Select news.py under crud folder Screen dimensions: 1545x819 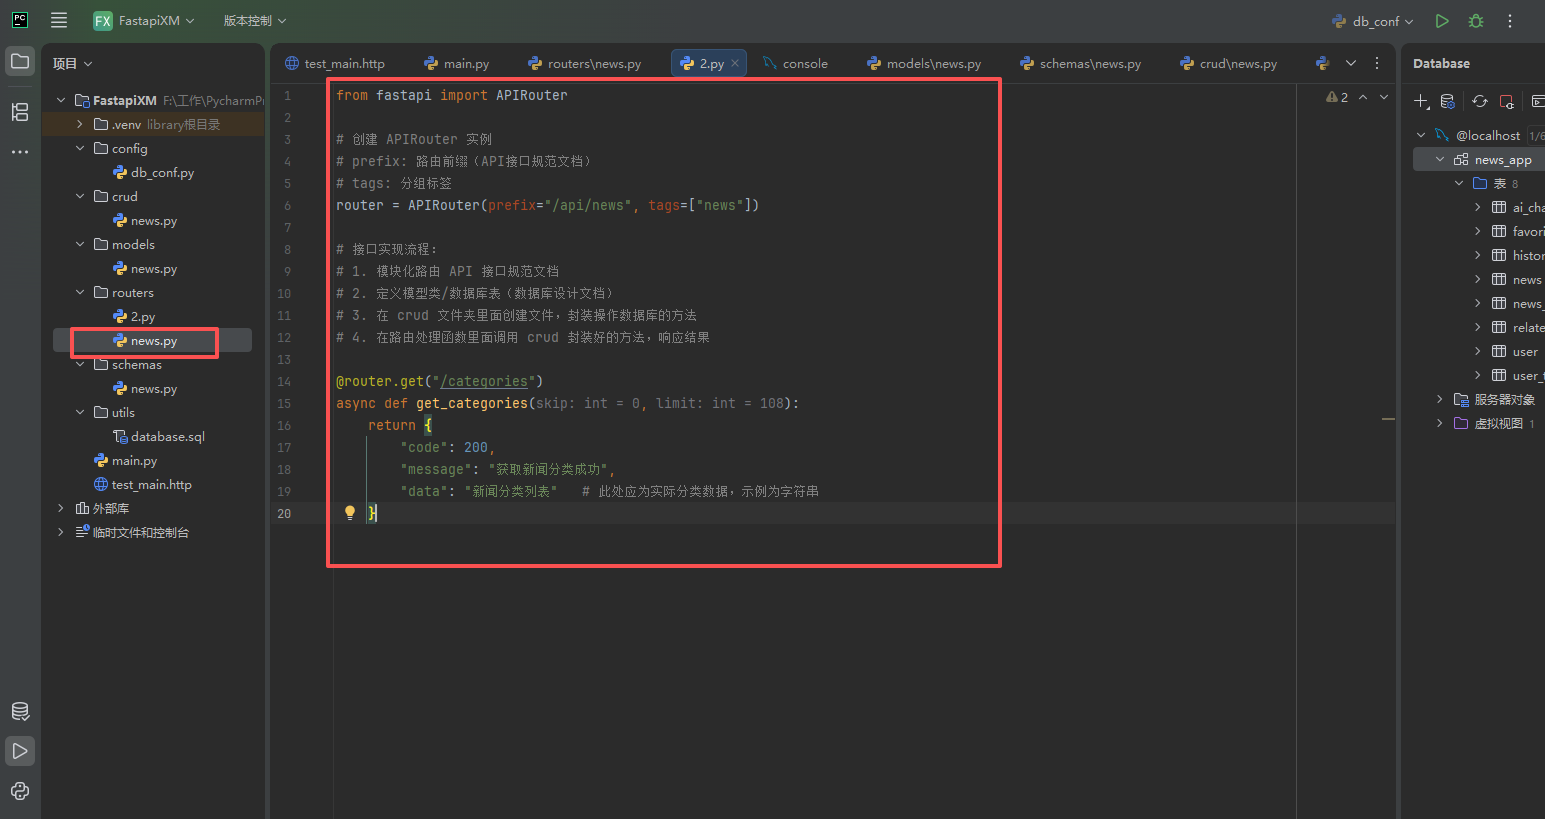coord(145,220)
